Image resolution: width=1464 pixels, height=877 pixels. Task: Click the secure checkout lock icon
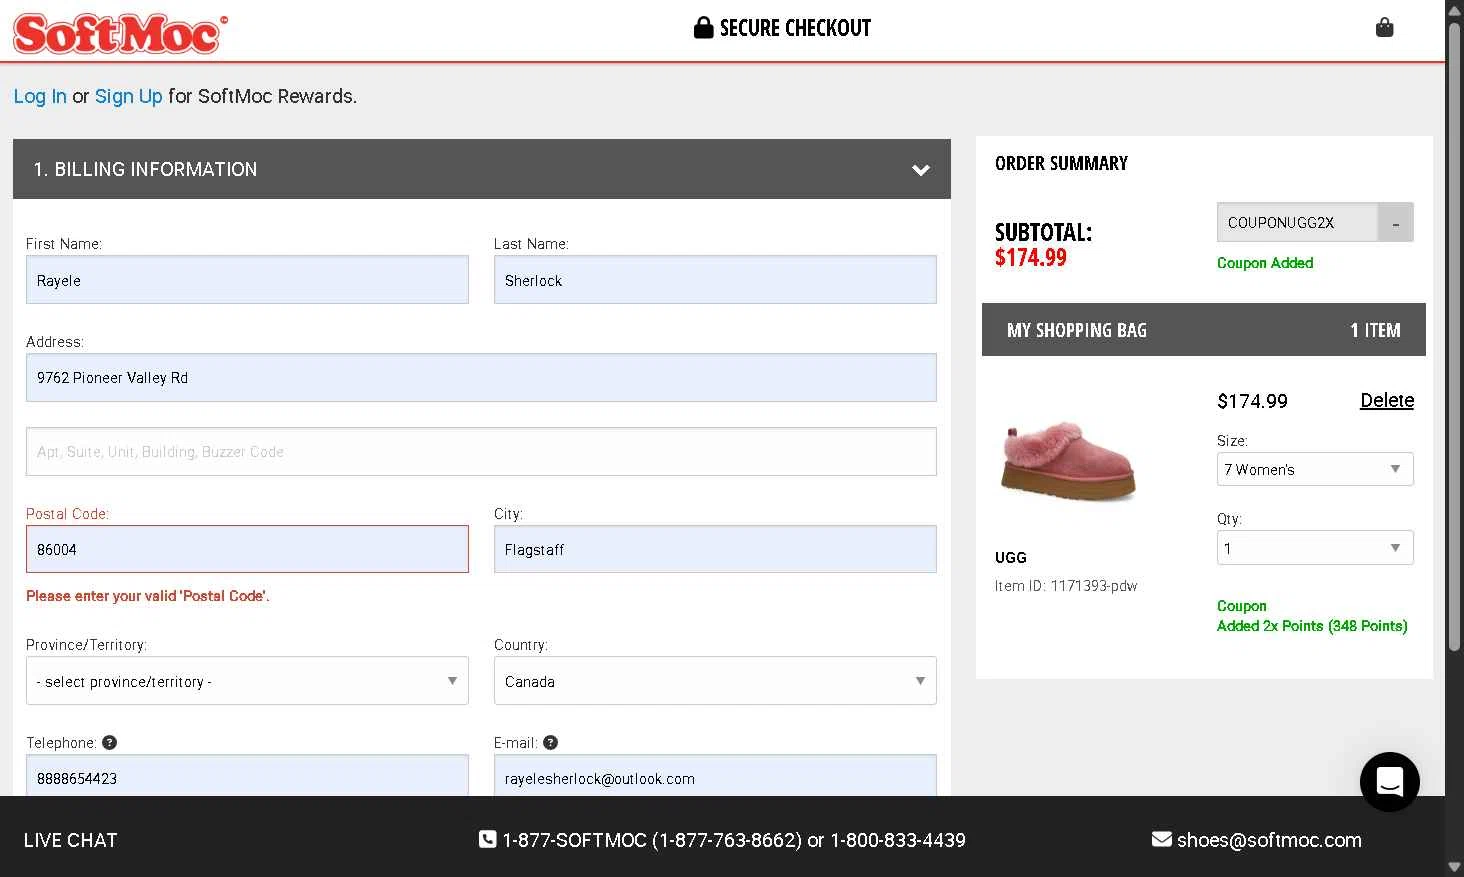[x=703, y=27]
